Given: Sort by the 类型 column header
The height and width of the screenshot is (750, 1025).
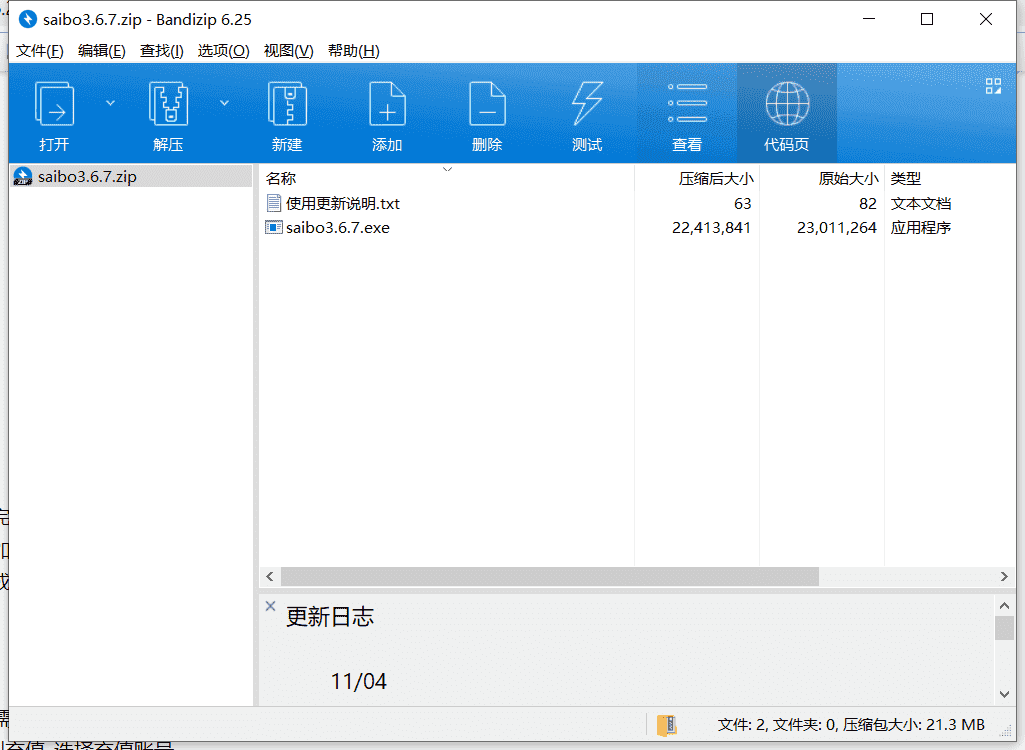Looking at the screenshot, I should click(x=905, y=178).
